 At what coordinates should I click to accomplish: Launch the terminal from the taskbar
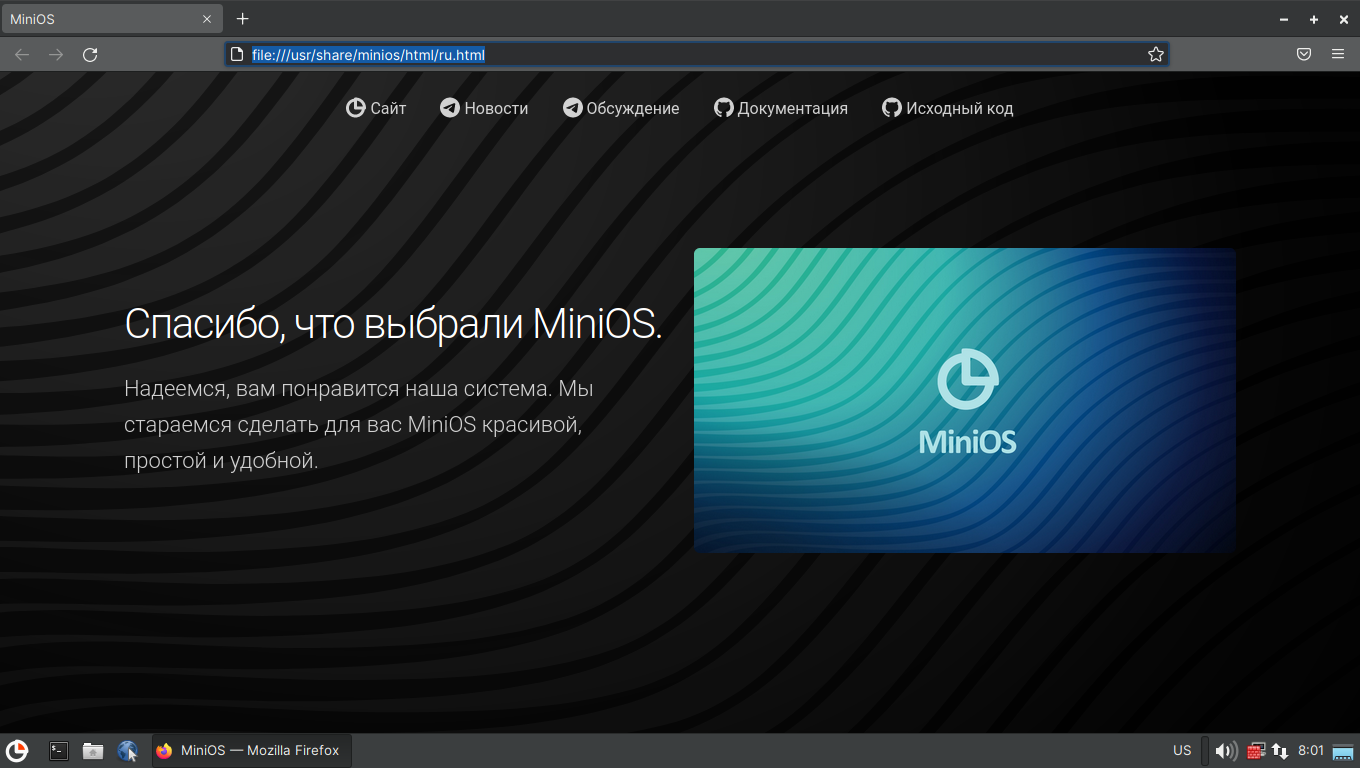[x=59, y=750]
